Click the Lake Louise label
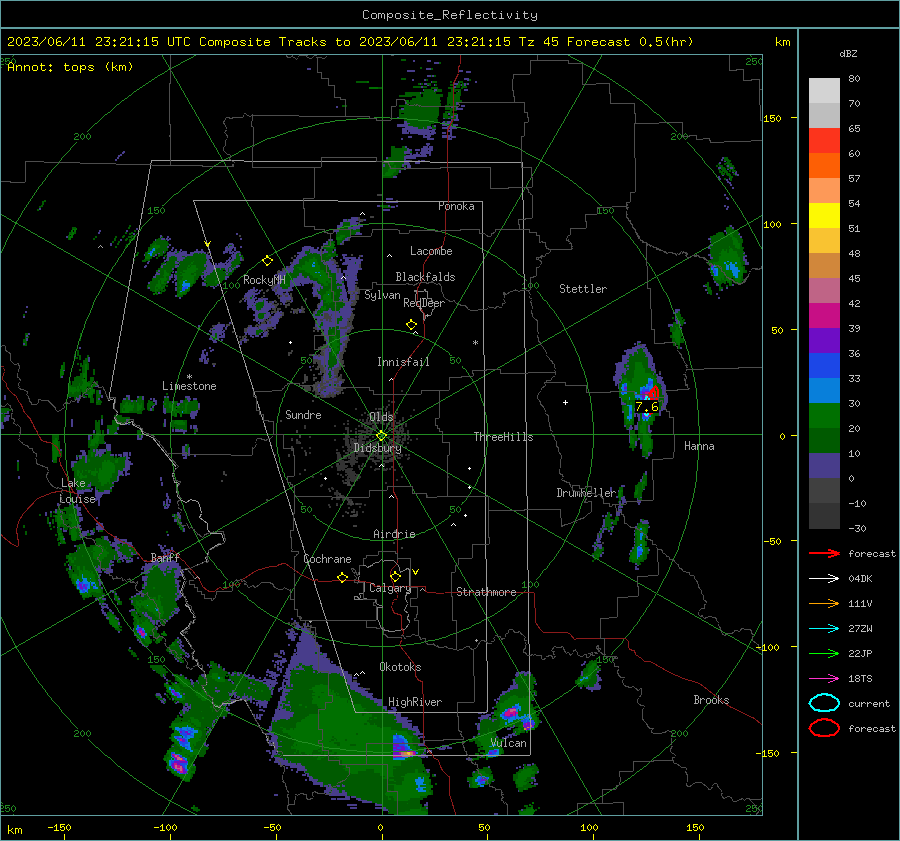 pyautogui.click(x=77, y=491)
